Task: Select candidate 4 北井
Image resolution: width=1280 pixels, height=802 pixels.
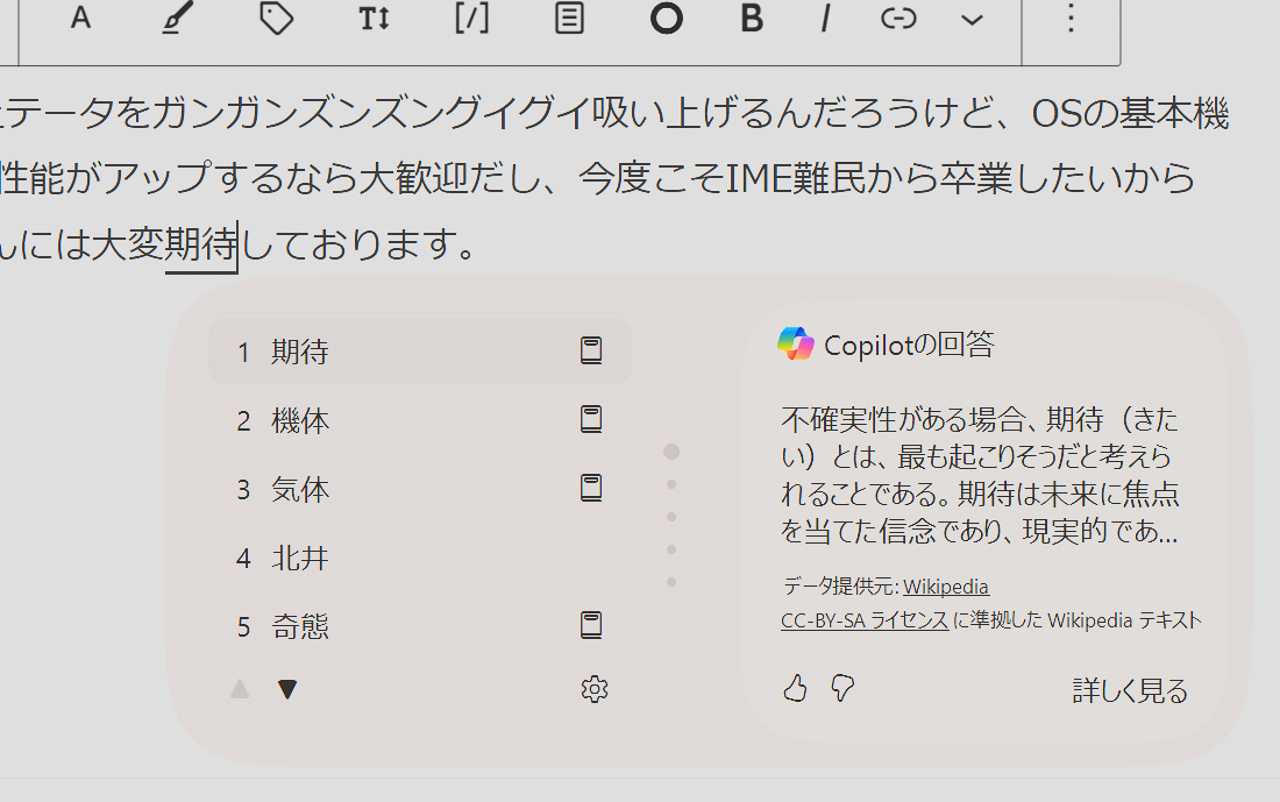Action: tap(300, 558)
